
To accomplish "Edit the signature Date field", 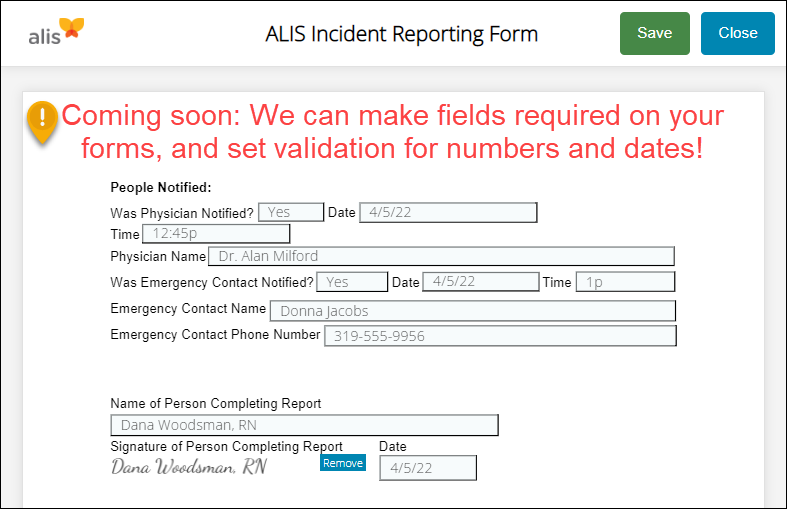I will (x=428, y=468).
